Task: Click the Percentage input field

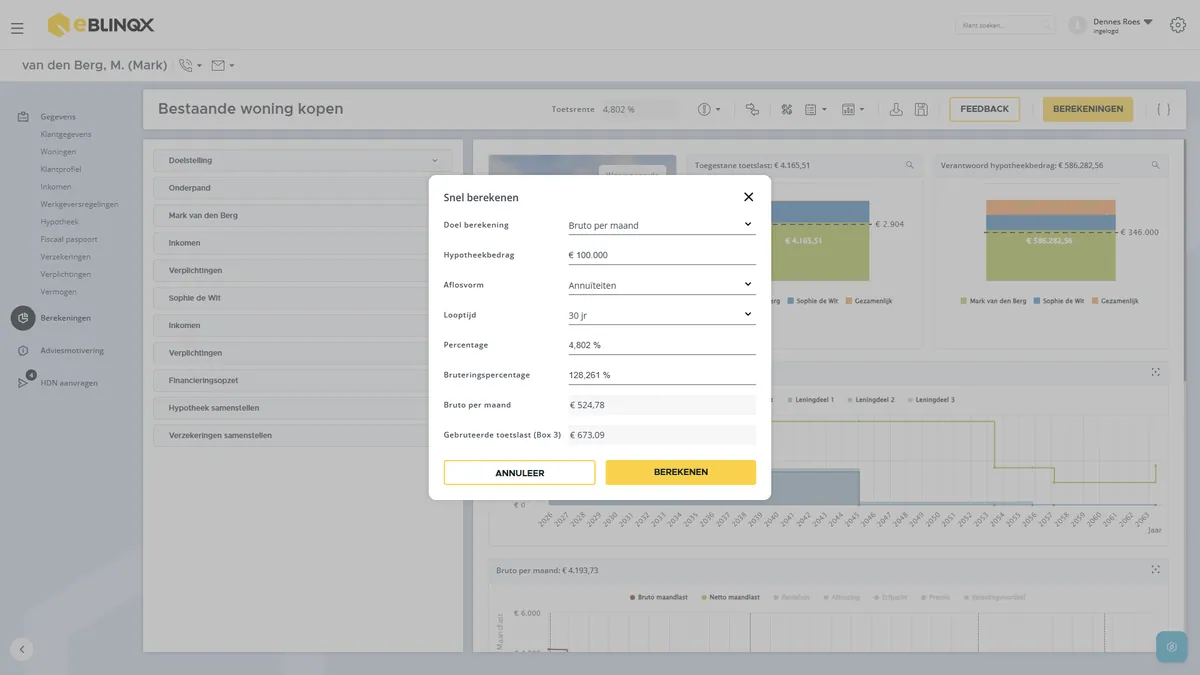Action: point(662,345)
